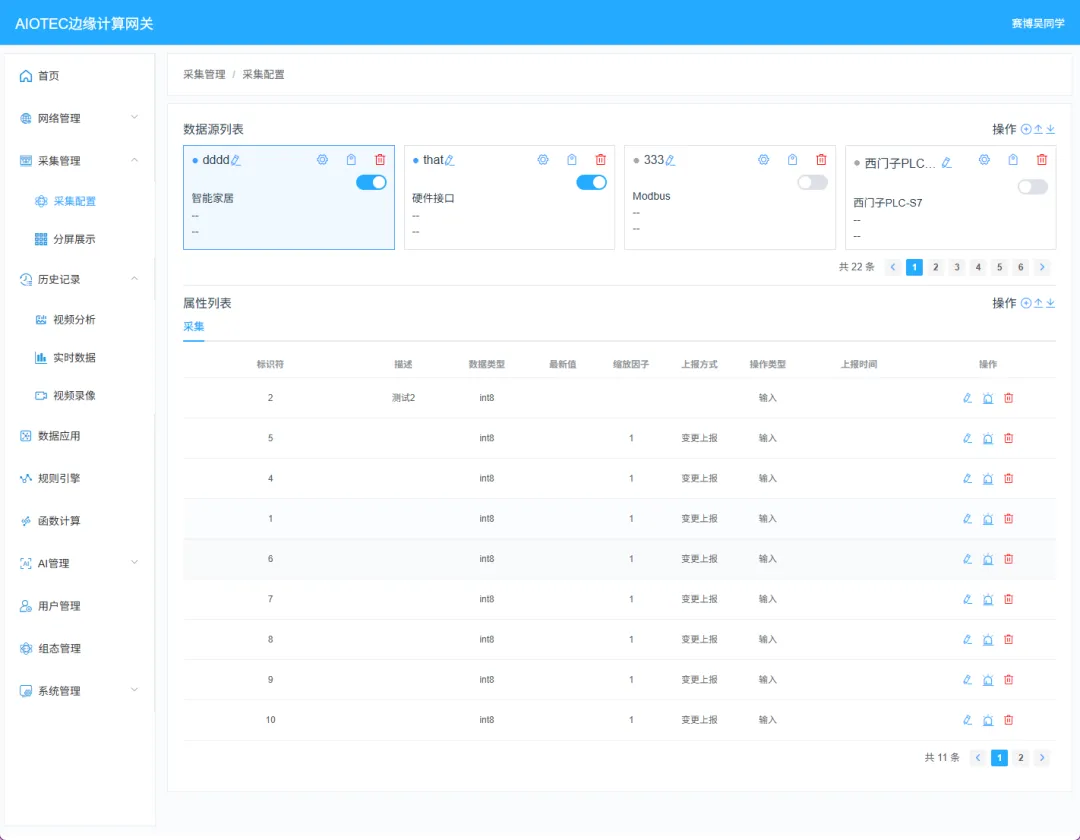Click rename pencil next to 333
Screen dimensions: 1080x840
pos(670,160)
